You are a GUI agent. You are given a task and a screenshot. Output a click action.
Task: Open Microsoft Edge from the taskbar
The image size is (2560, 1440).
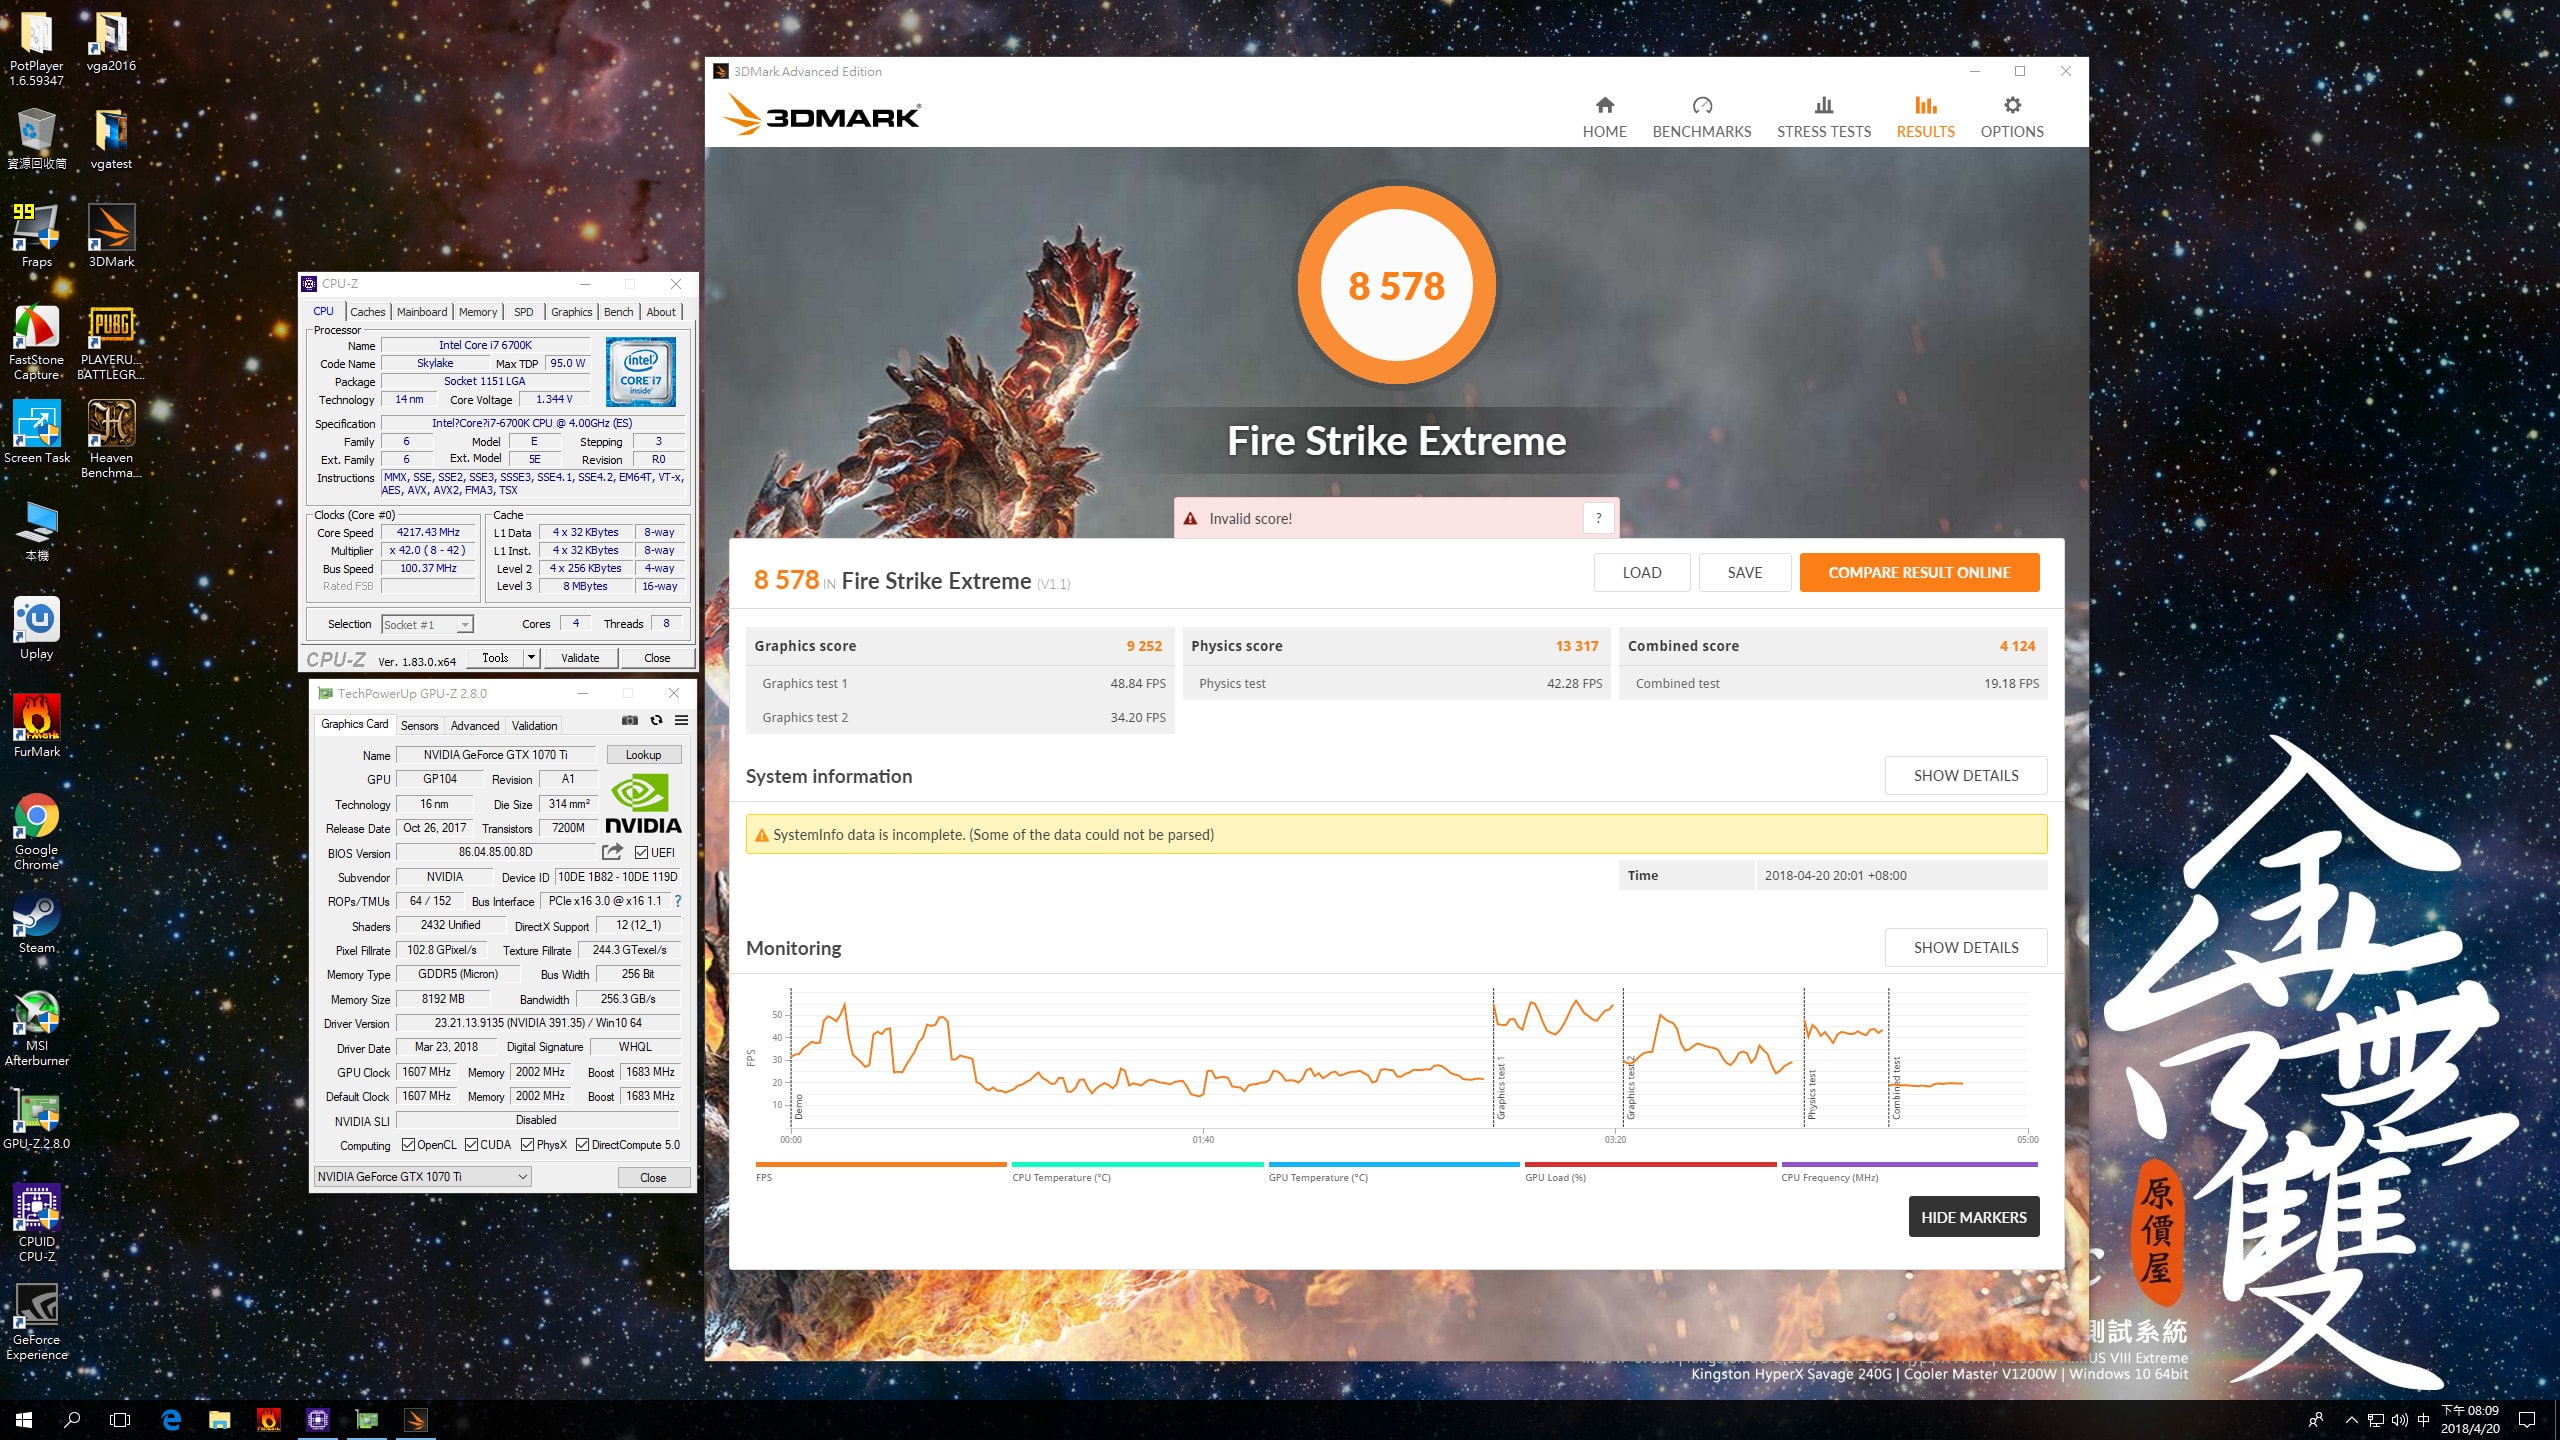click(171, 1420)
